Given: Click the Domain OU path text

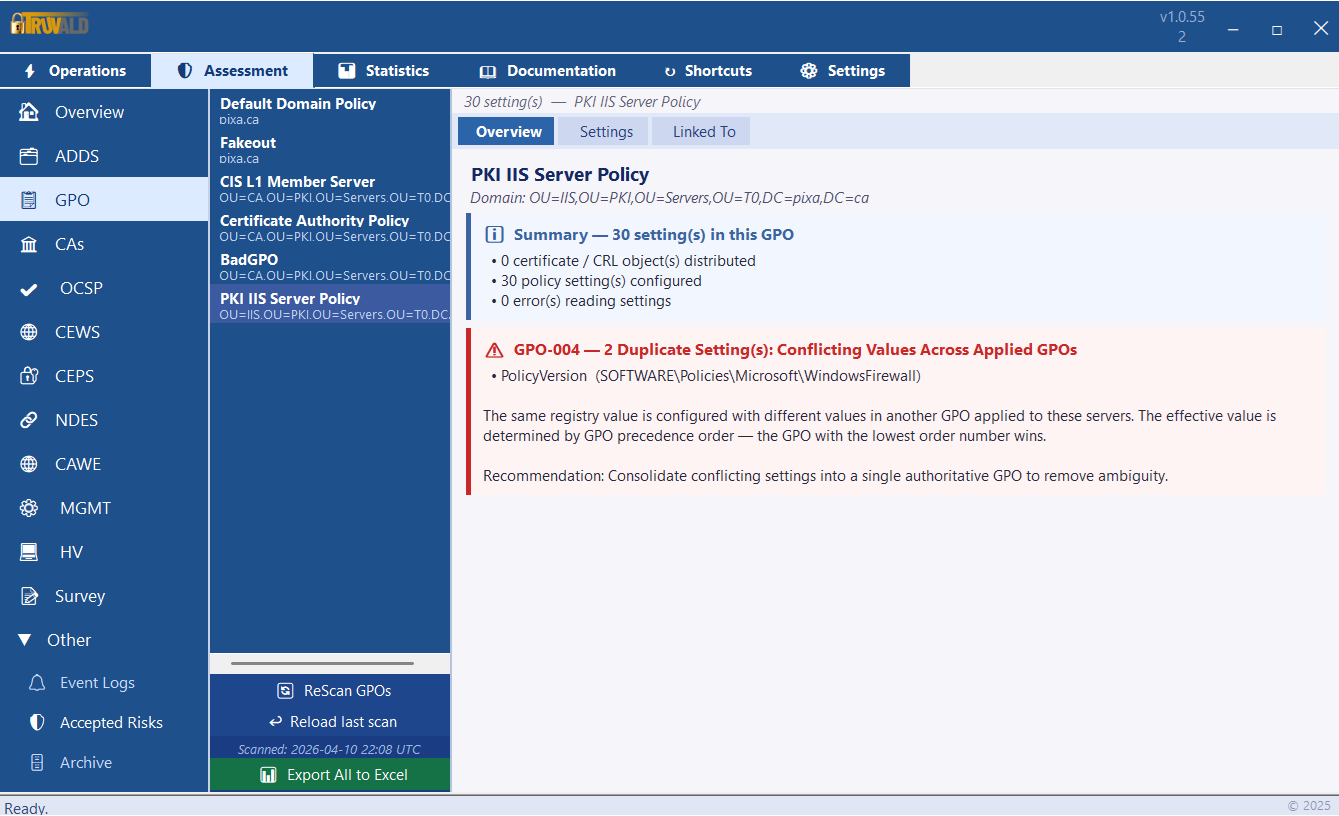Looking at the screenshot, I should pyautogui.click(x=670, y=198).
